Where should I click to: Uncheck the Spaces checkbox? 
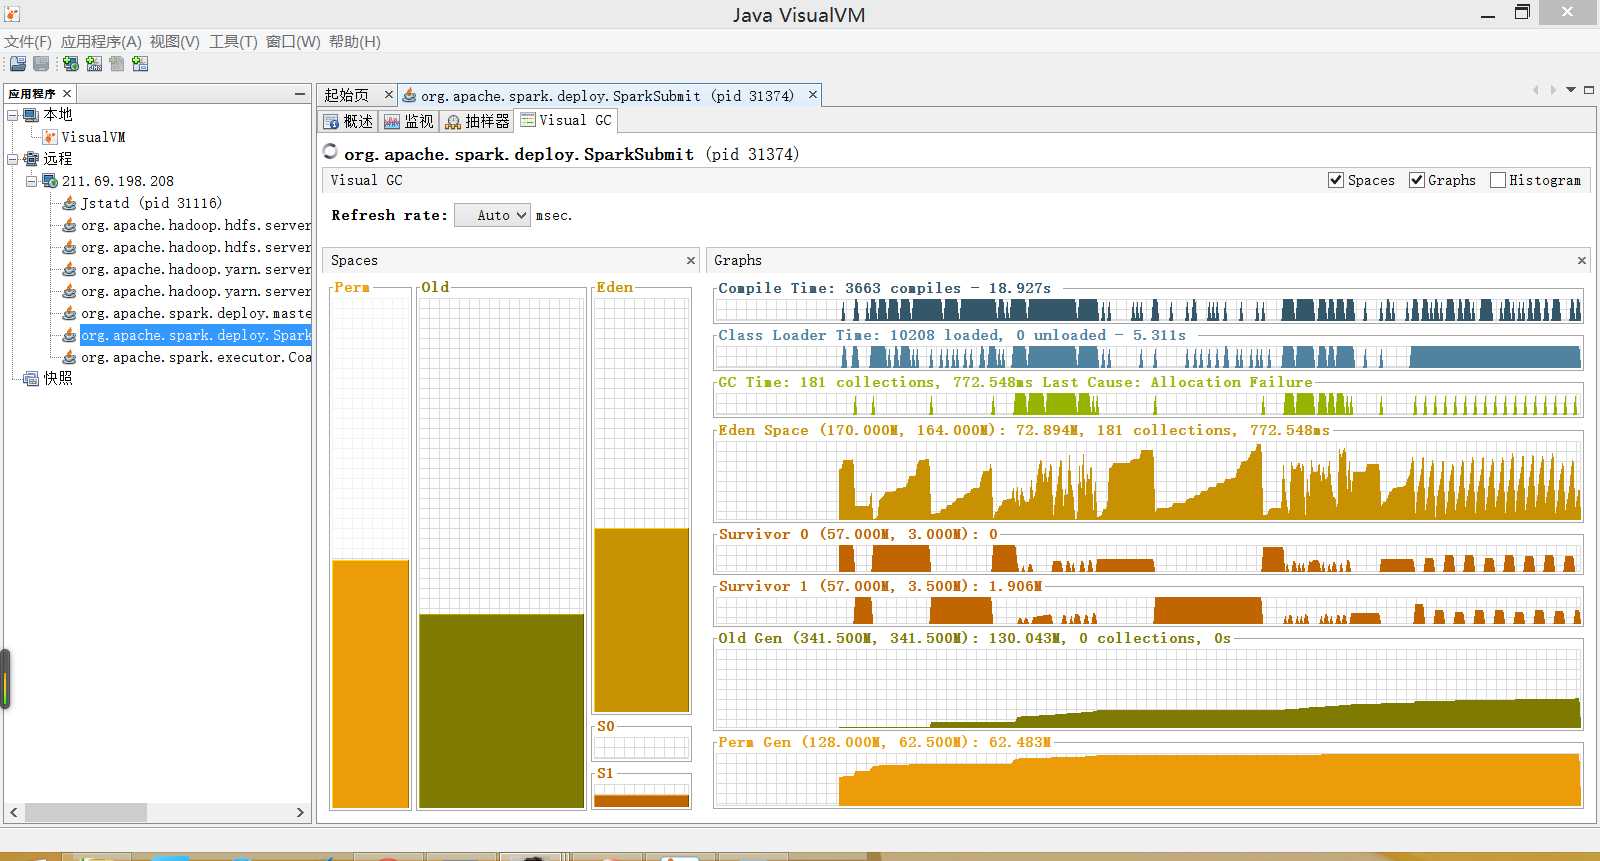tap(1336, 180)
